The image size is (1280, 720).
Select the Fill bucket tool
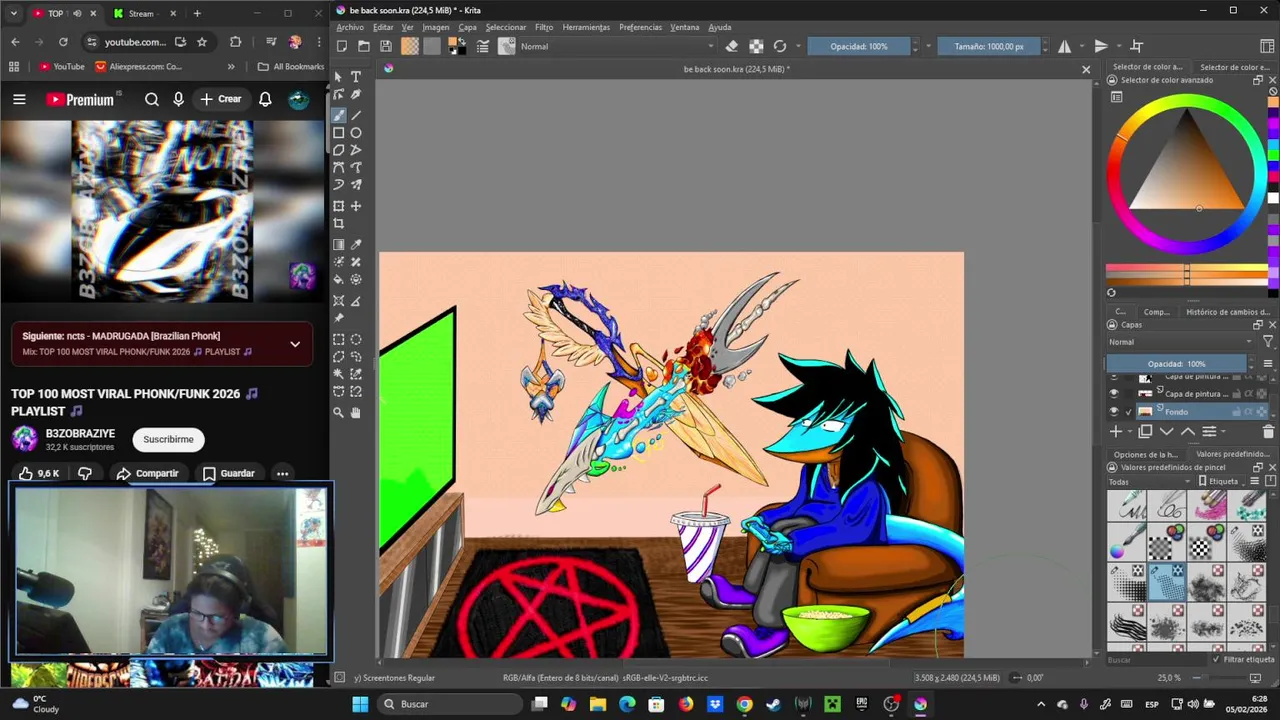click(339, 280)
